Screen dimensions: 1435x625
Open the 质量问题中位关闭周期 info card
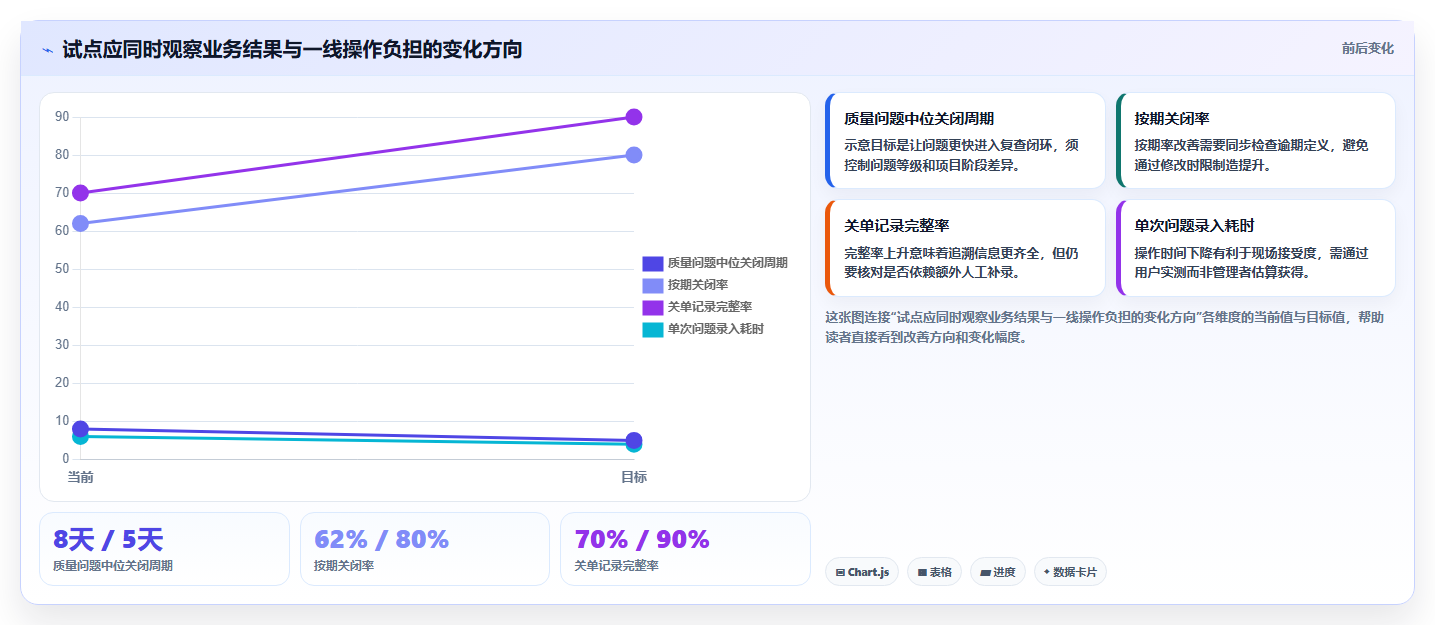965,140
